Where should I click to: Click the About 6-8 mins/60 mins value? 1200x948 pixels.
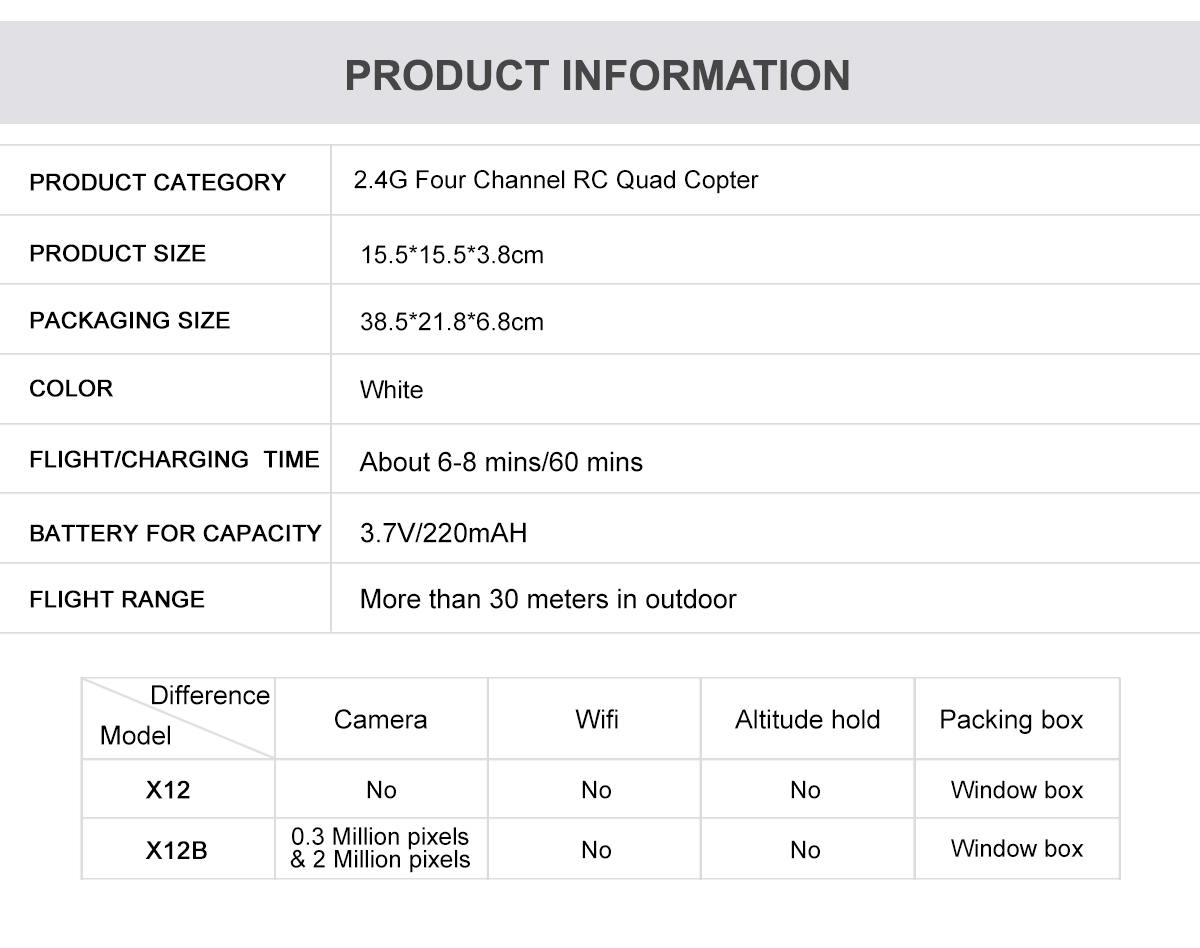coord(501,462)
